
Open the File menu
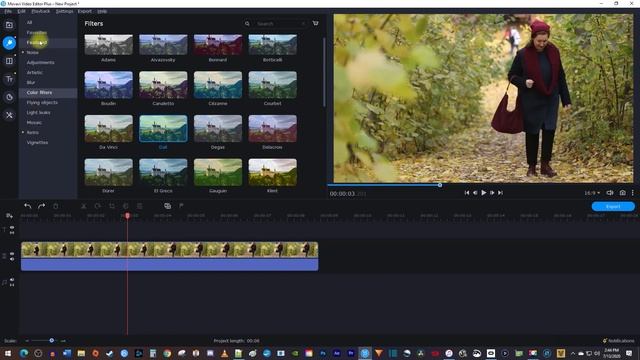click(x=8, y=11)
